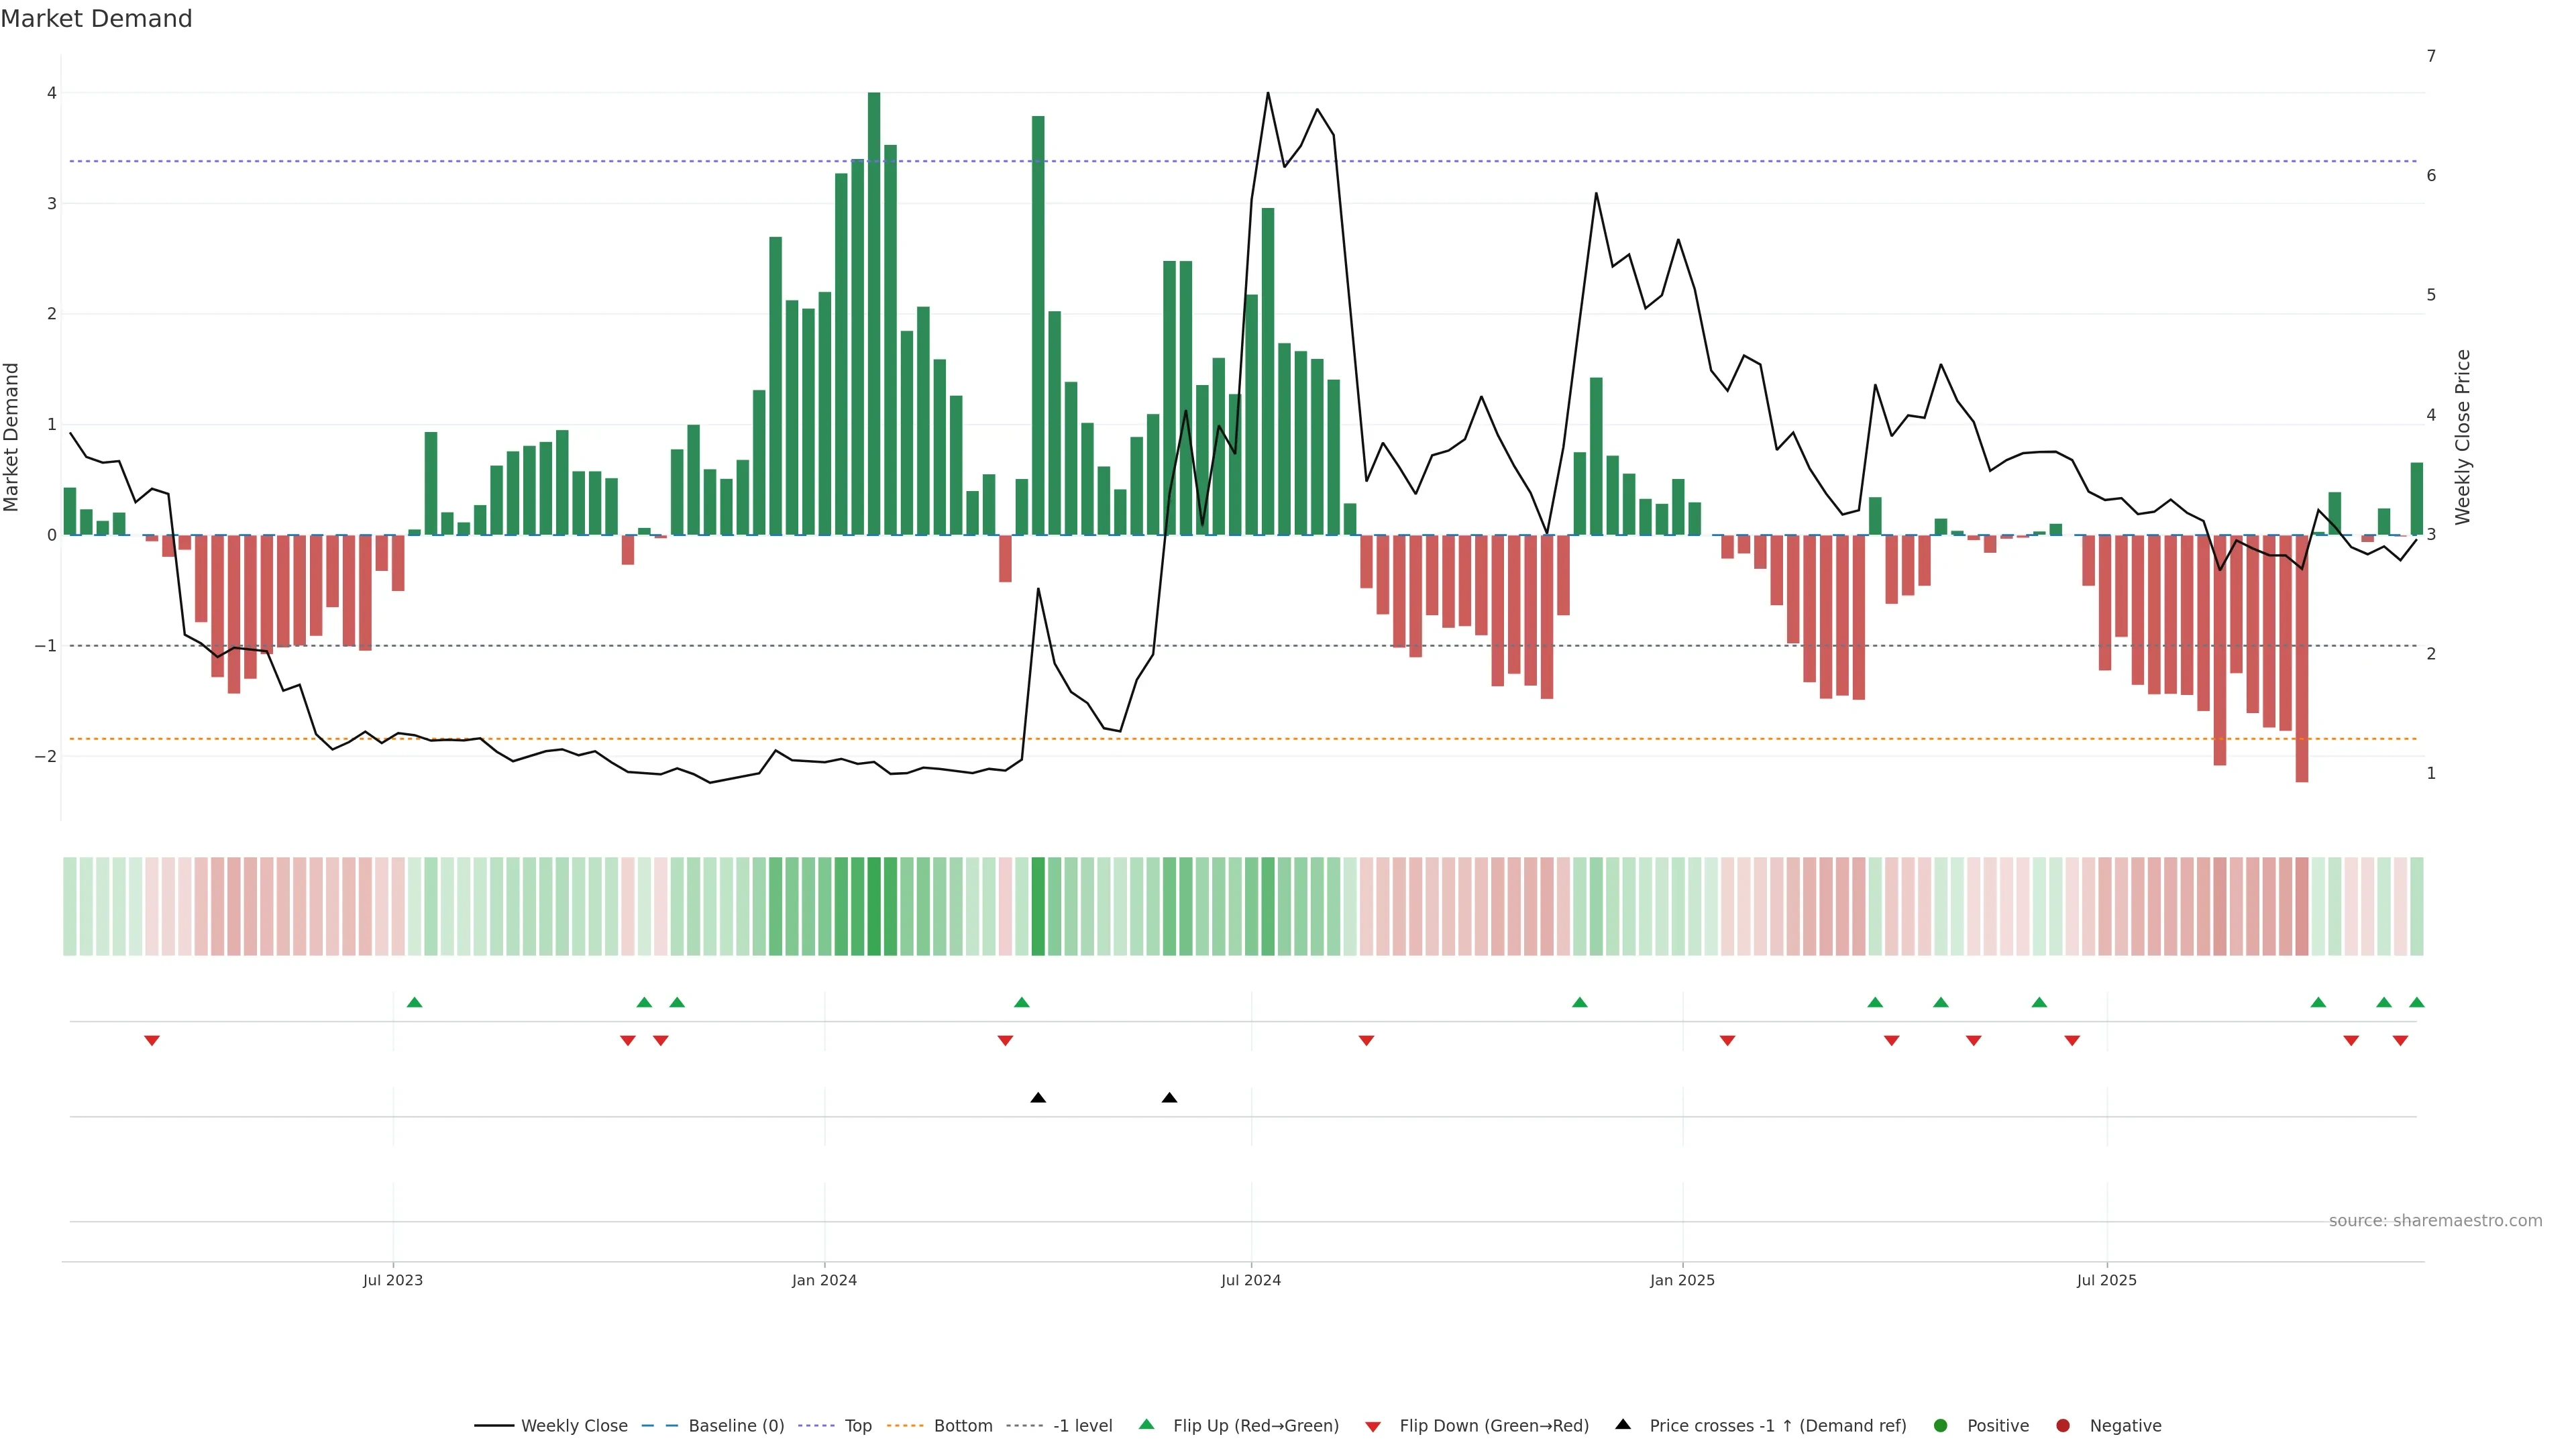Click the second black price-cross triangle marker

1169,1098
